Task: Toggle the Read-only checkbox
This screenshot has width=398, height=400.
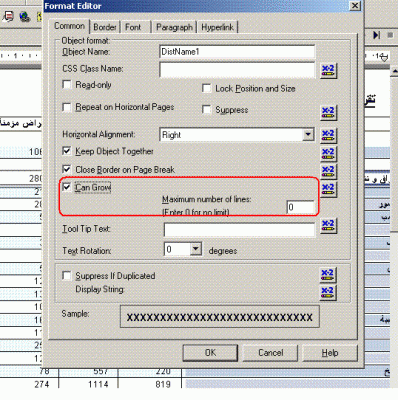Action: (67, 85)
